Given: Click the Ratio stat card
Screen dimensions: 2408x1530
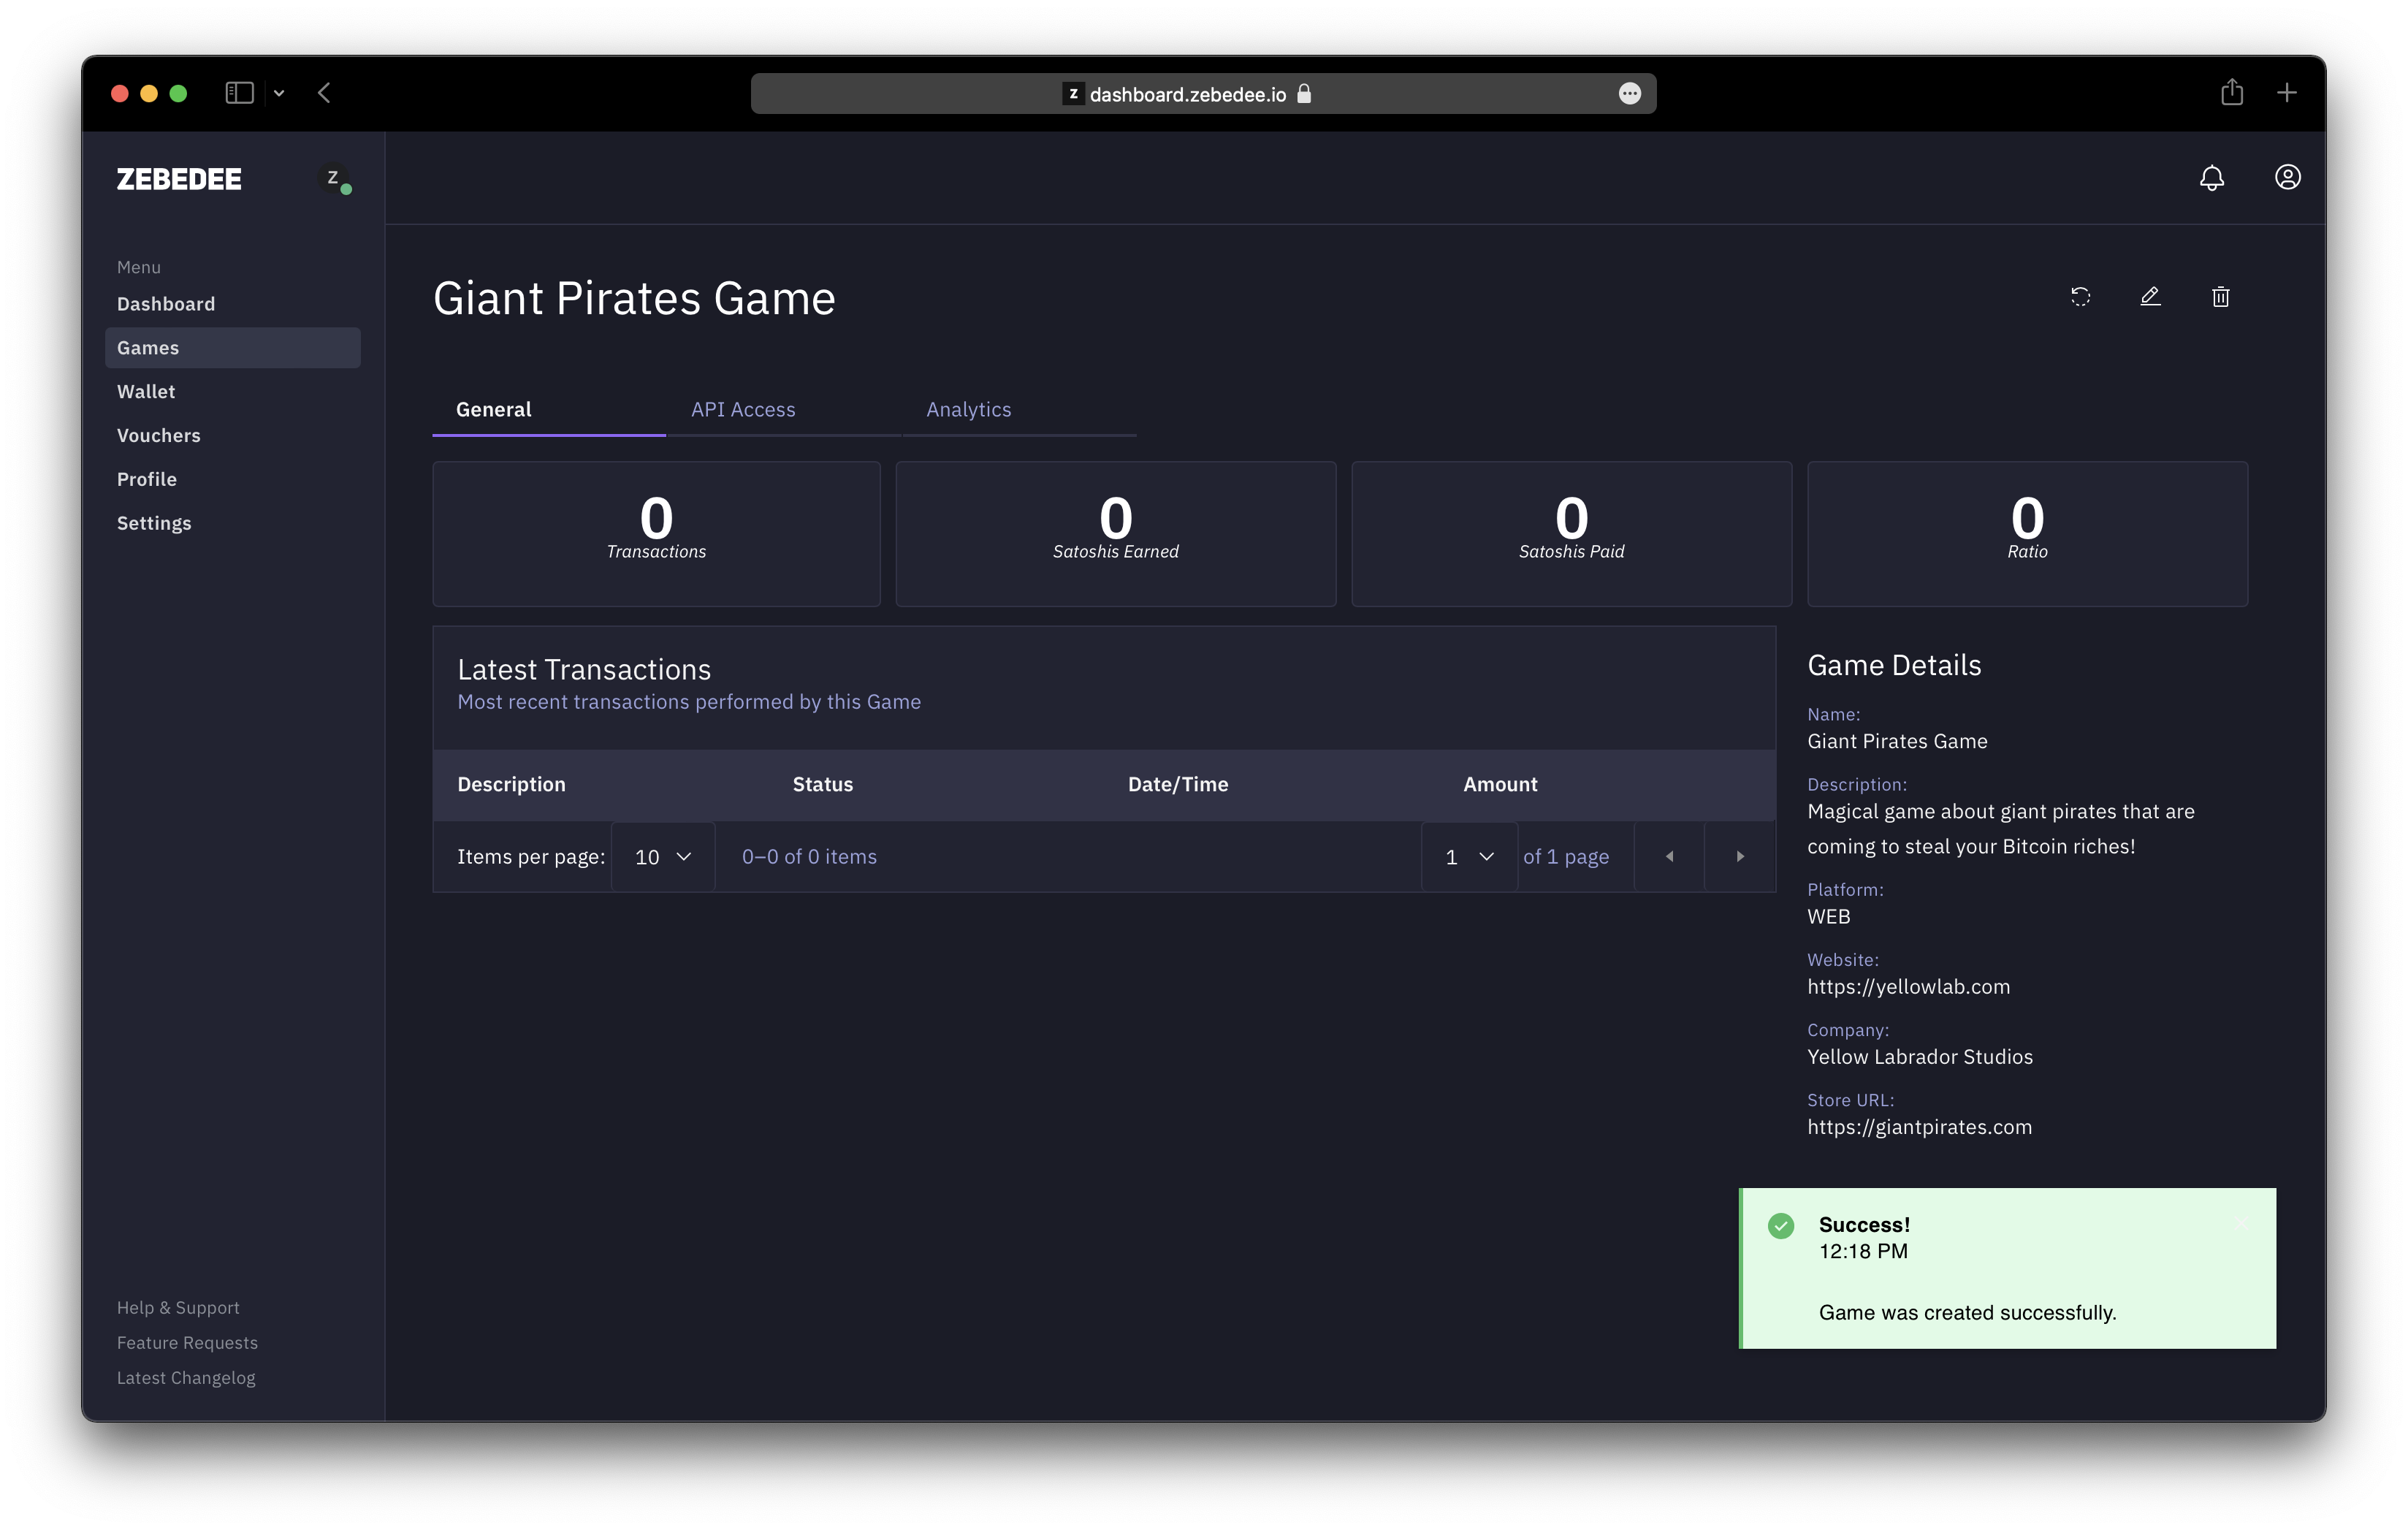Looking at the screenshot, I should (x=2027, y=534).
